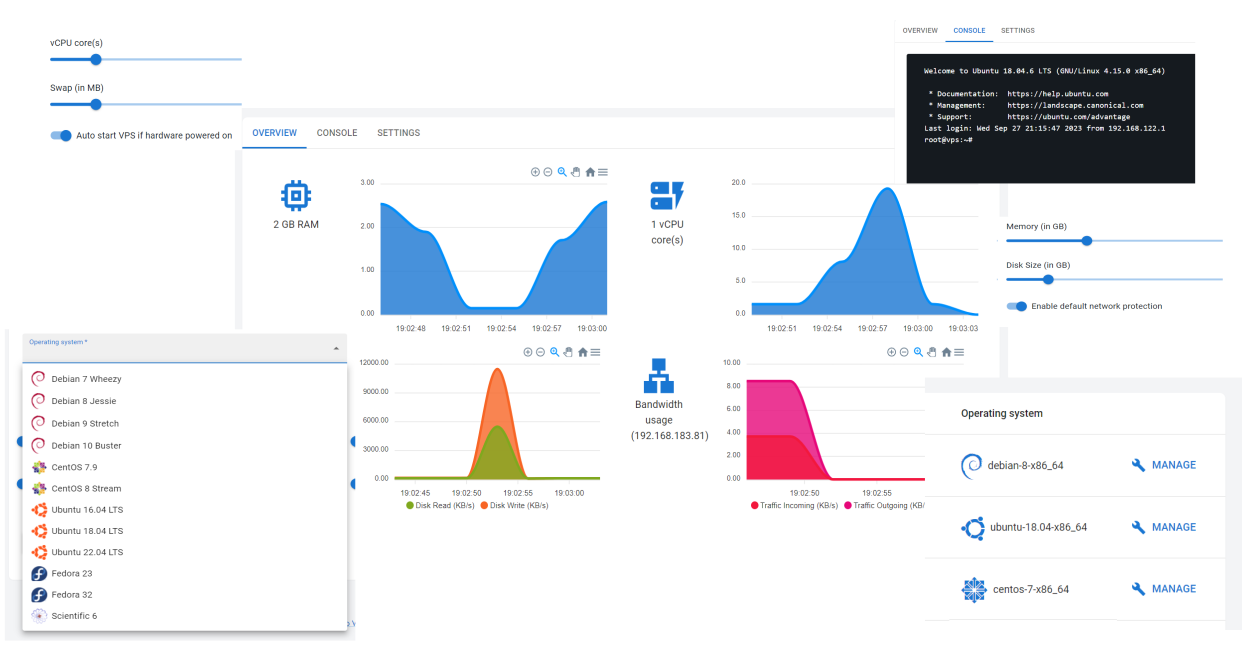Toggle Auto start VPS if hardware powered on
Viewport: 1242px width, 654px height.
coord(62,135)
